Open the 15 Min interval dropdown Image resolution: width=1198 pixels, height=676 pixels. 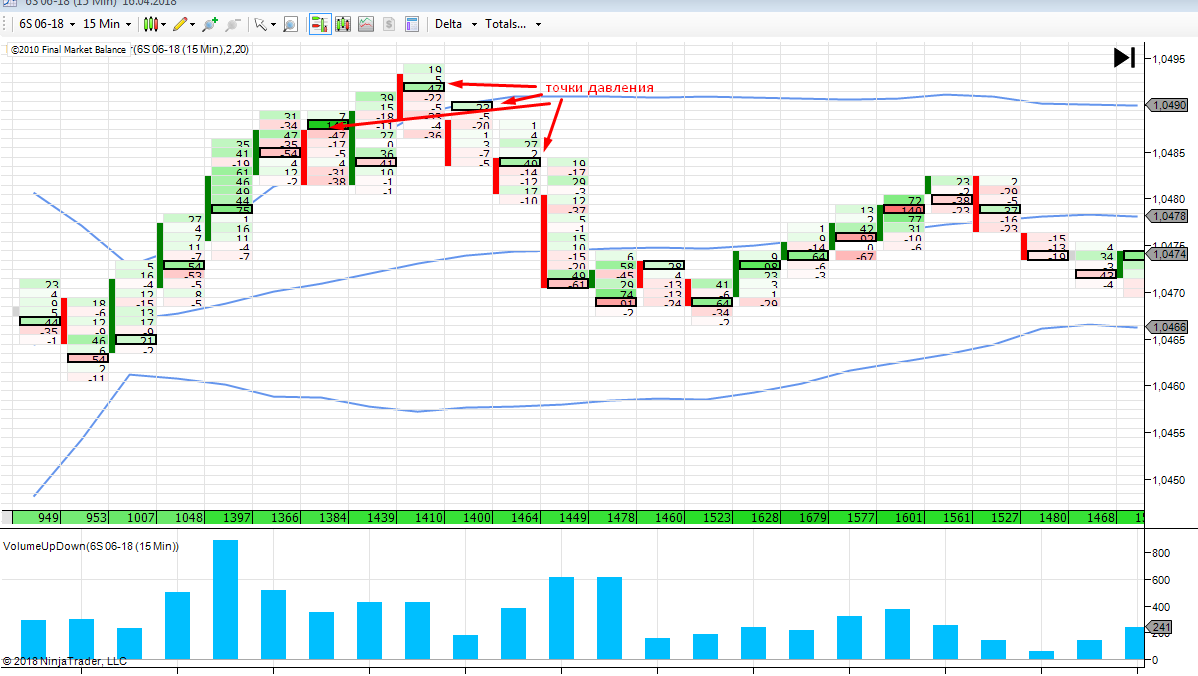(x=107, y=24)
